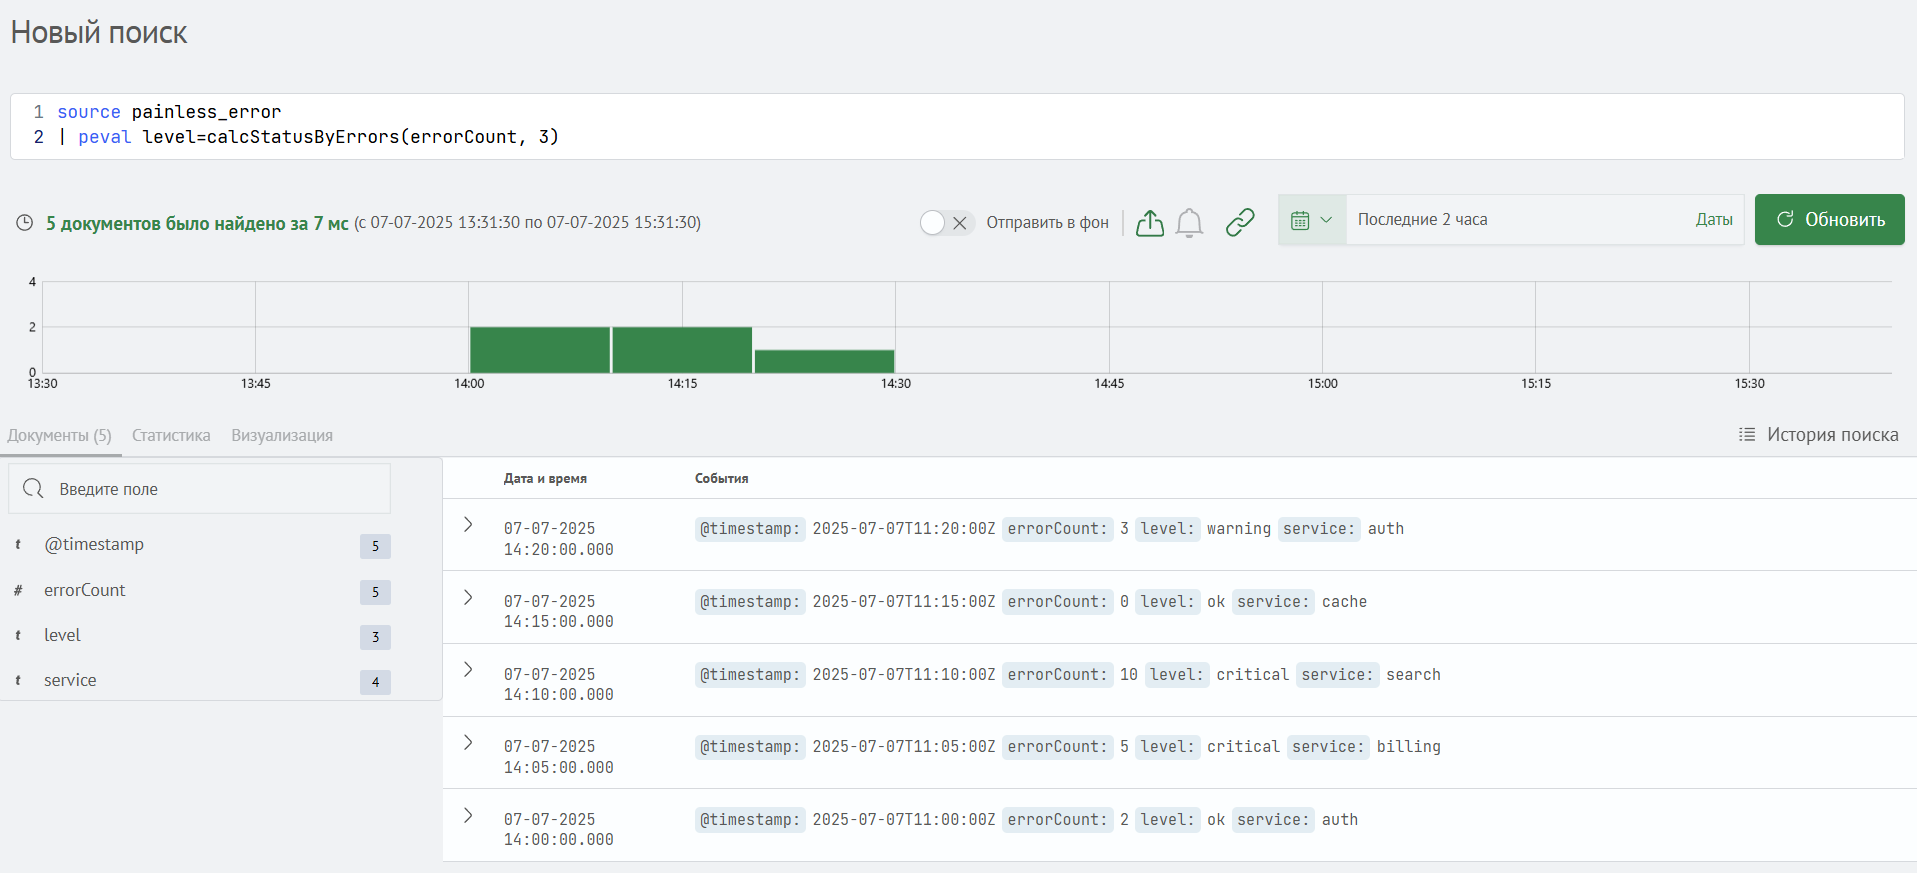1917x873 pixels.
Task: Click the clock icon beside results count
Action: tap(25, 223)
